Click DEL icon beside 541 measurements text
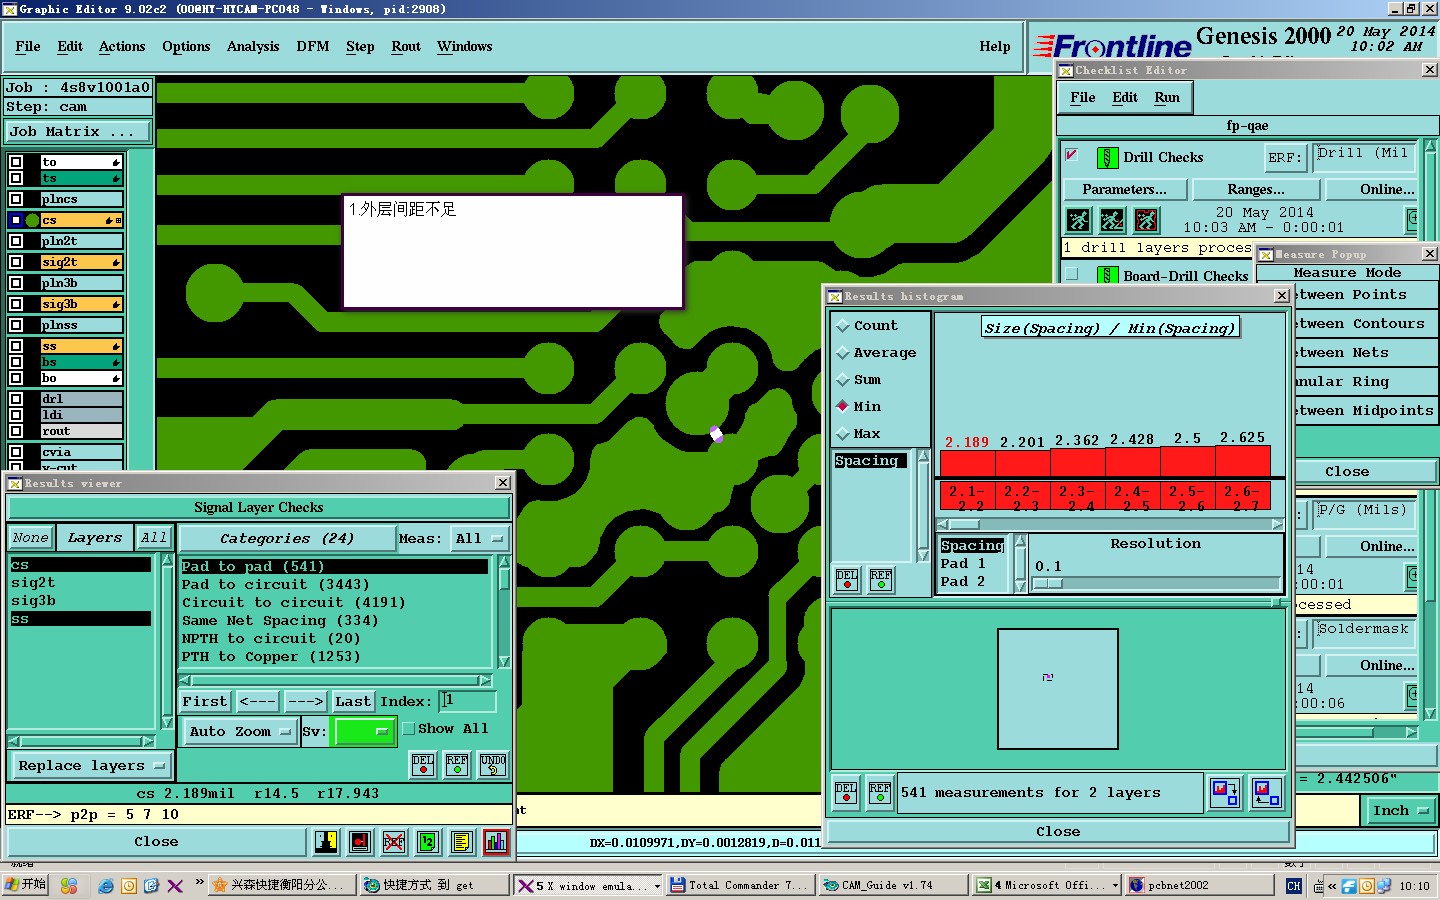Image resolution: width=1440 pixels, height=900 pixels. pos(846,793)
